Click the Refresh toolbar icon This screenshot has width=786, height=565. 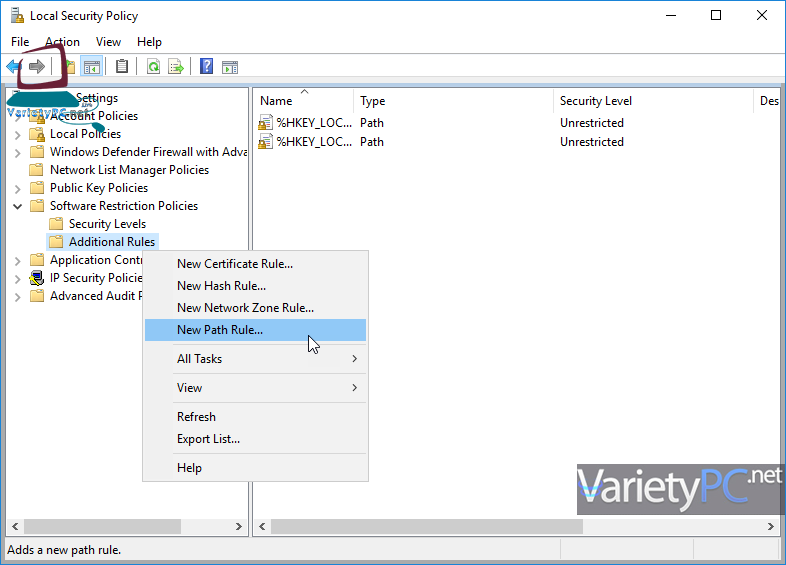coord(153,66)
